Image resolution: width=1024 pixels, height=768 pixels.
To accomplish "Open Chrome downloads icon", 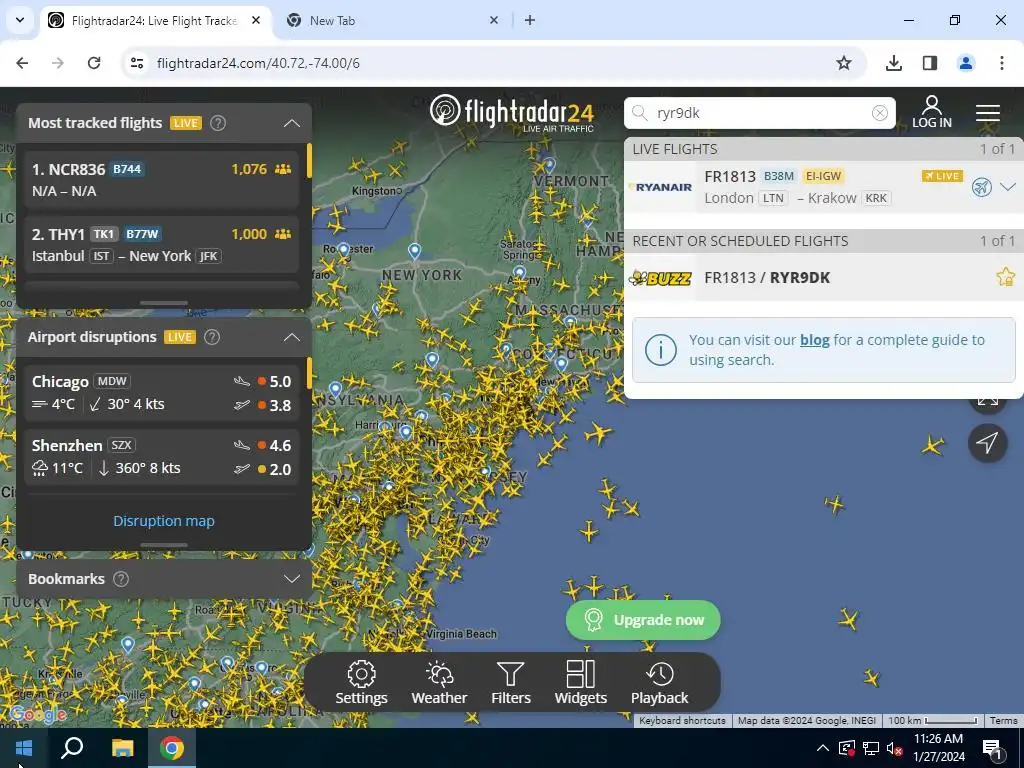I will click(x=893, y=63).
